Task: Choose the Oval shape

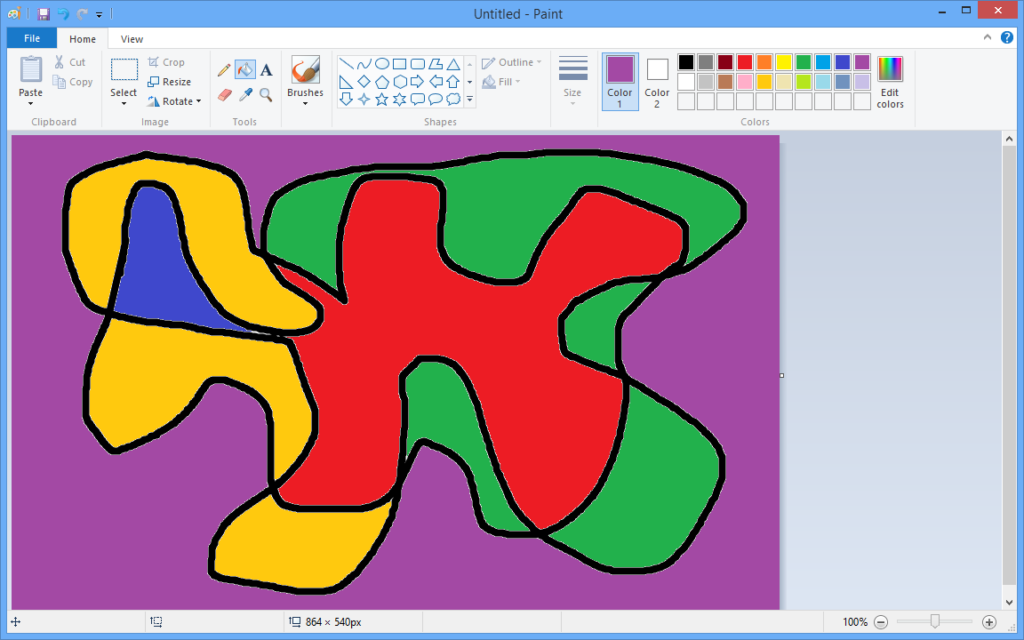Action: (382, 62)
